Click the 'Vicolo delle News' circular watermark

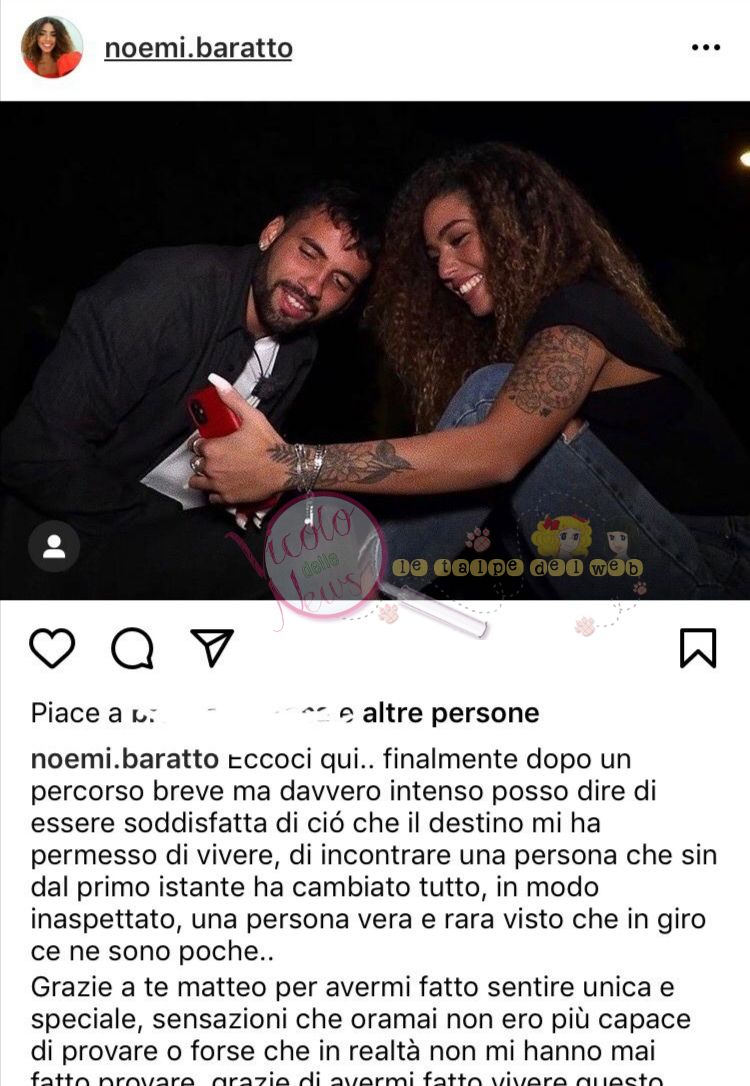(323, 555)
